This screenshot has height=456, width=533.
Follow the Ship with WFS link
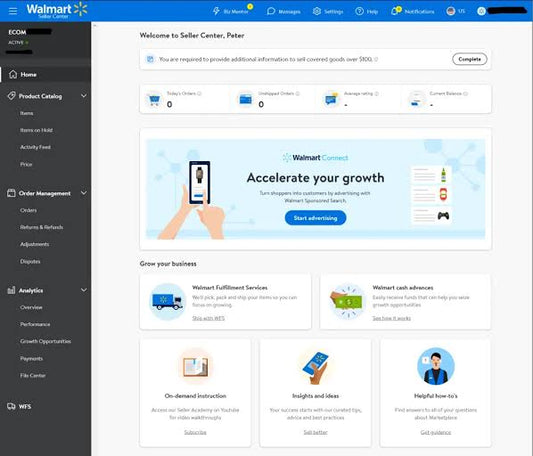point(208,318)
